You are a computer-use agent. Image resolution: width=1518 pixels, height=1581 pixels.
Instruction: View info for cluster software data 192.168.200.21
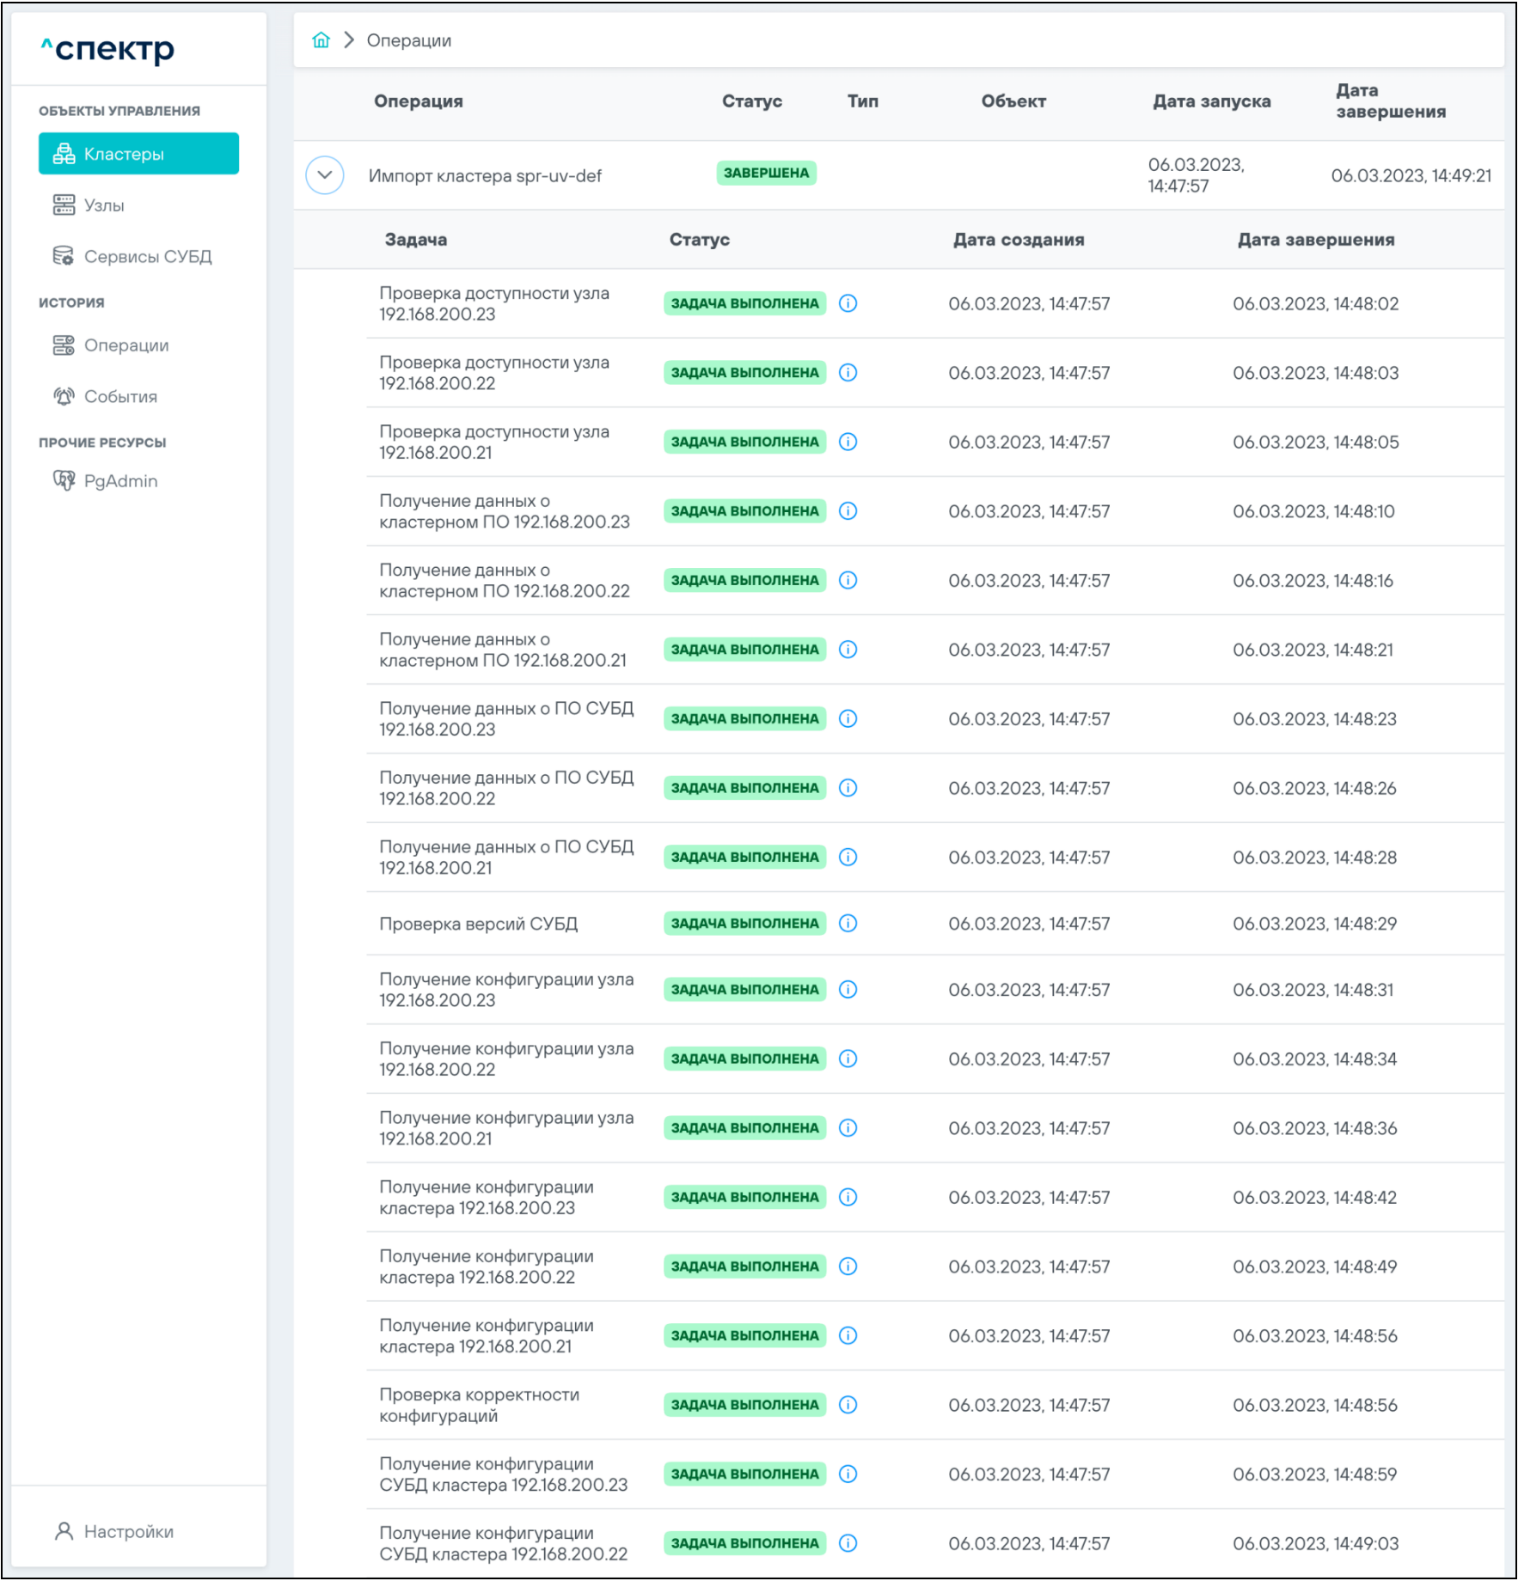pyautogui.click(x=848, y=650)
